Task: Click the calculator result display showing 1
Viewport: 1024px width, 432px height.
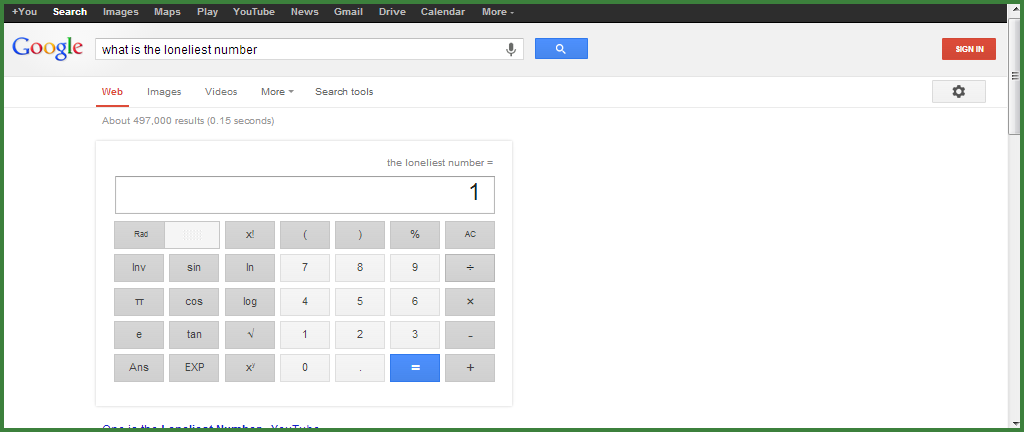Action: click(x=305, y=194)
